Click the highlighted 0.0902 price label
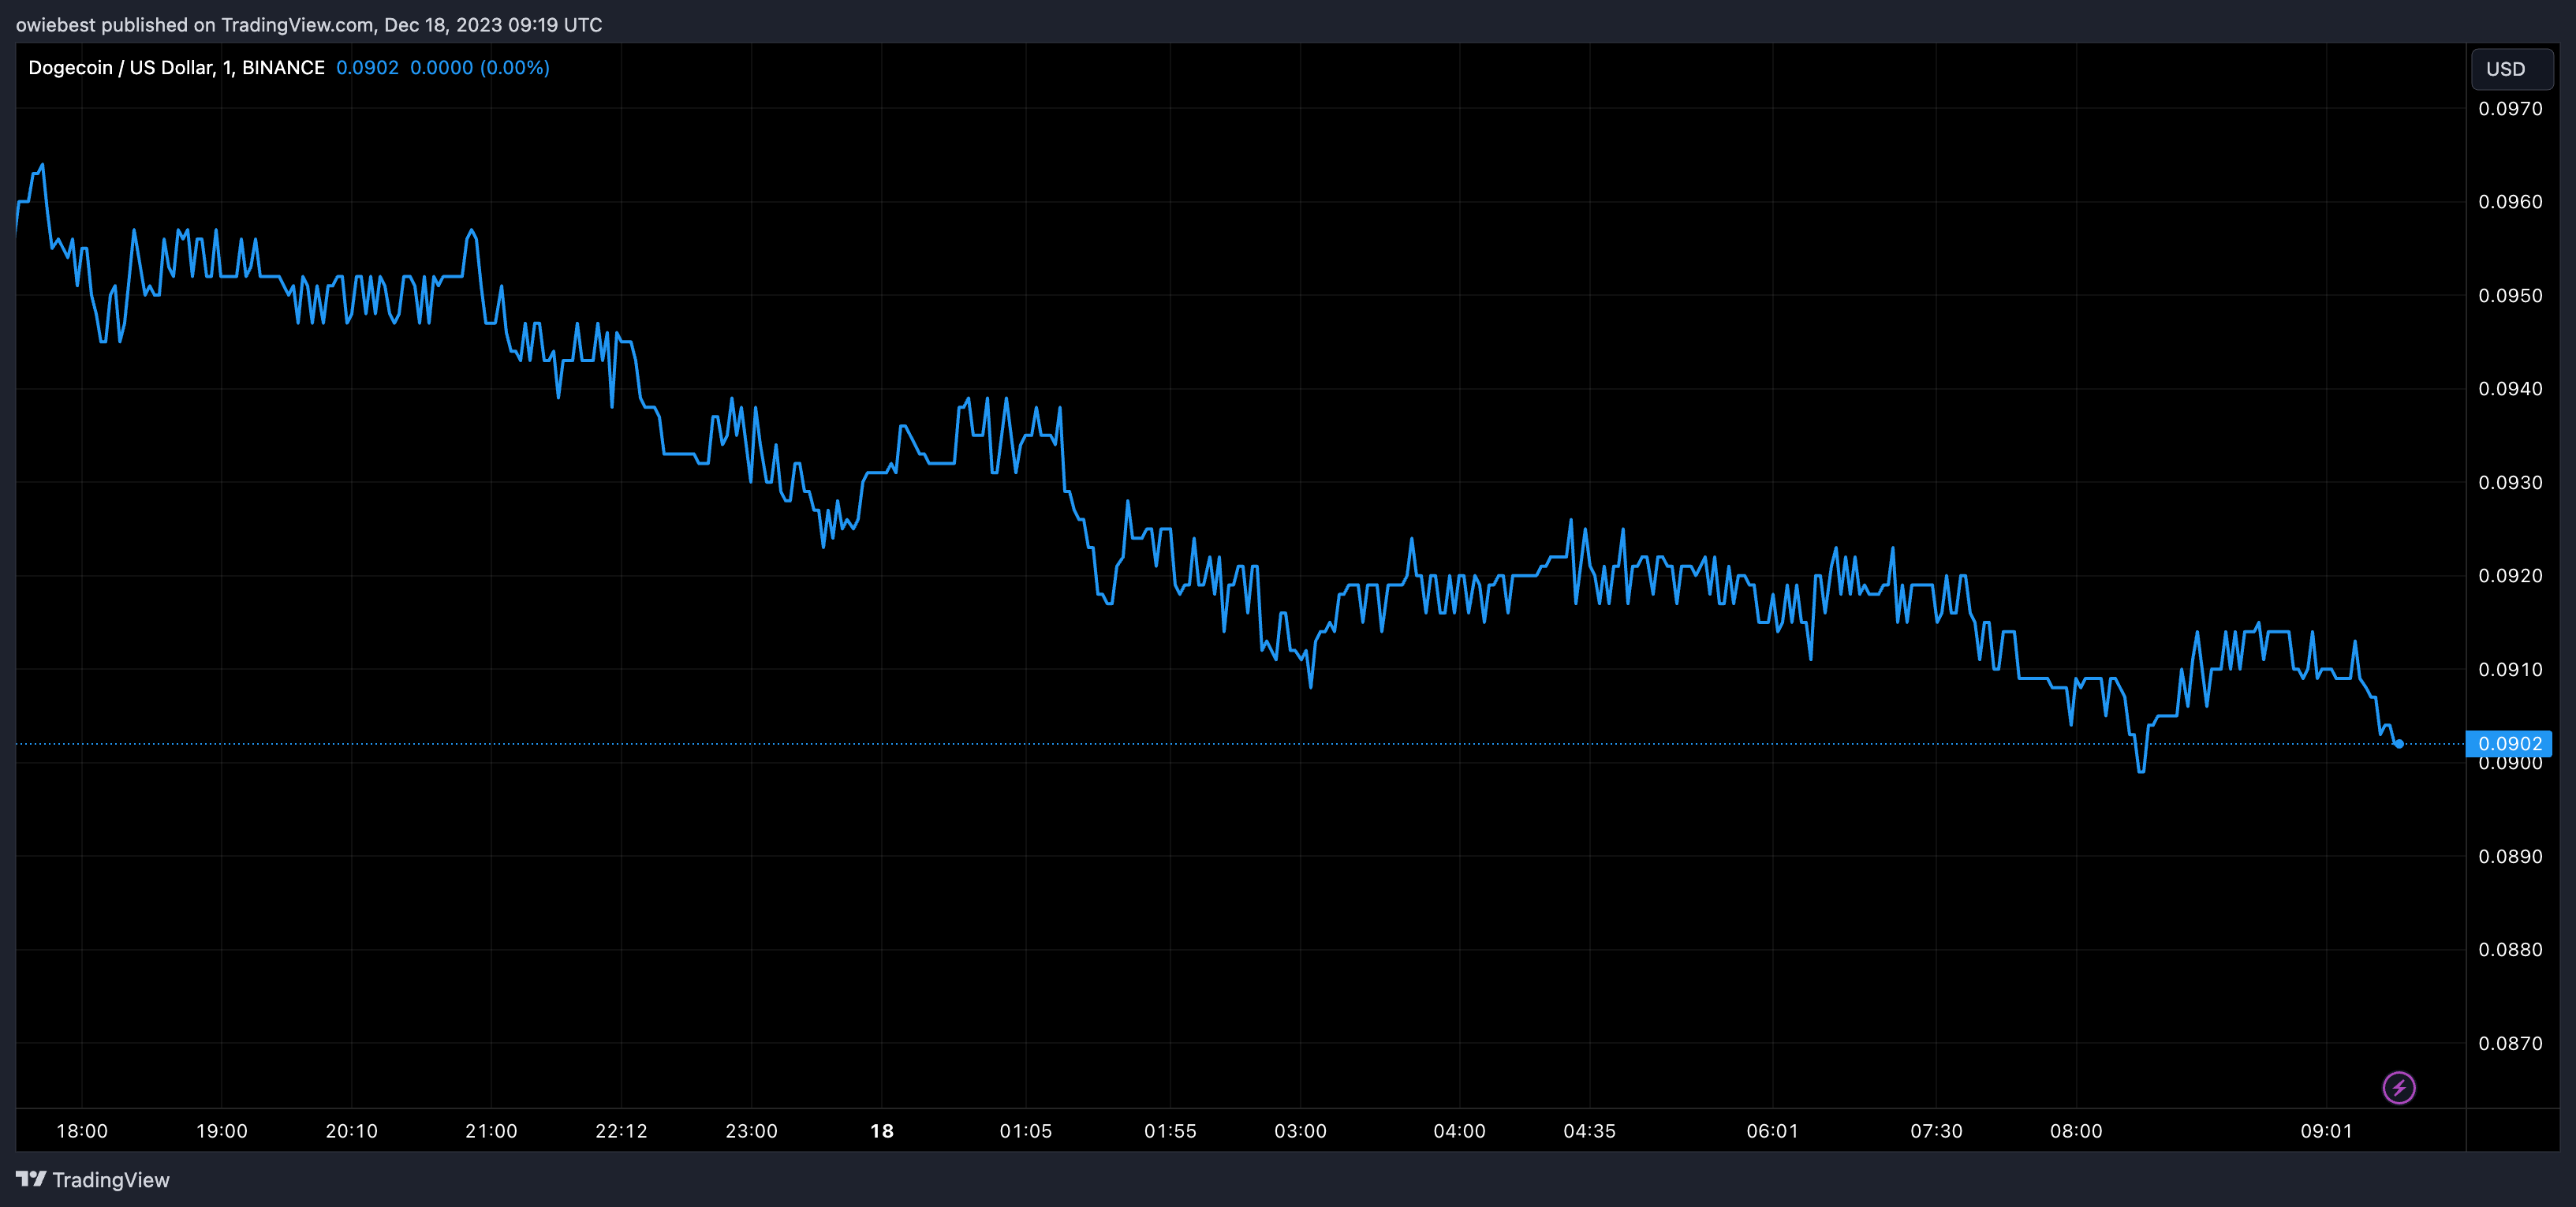Viewport: 2576px width, 1207px height. coord(2508,743)
